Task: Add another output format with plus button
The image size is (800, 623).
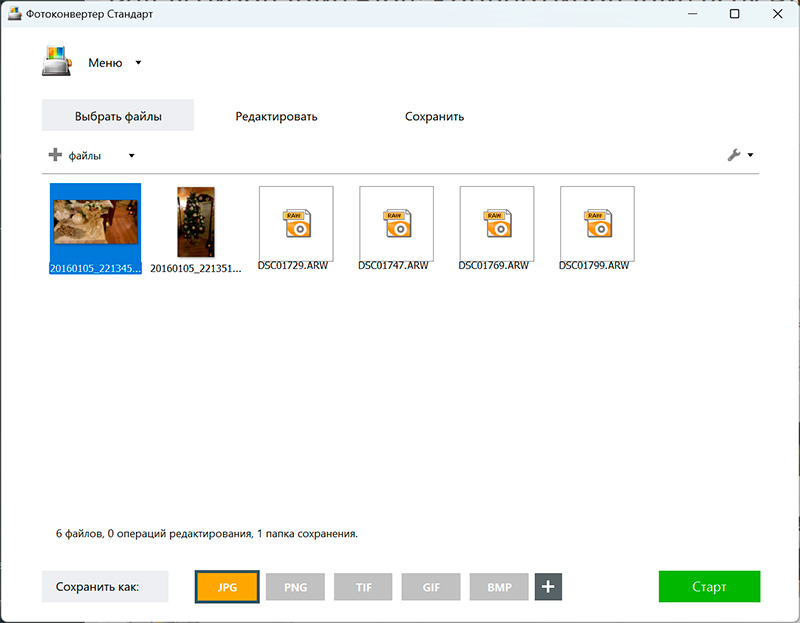Action: click(548, 587)
